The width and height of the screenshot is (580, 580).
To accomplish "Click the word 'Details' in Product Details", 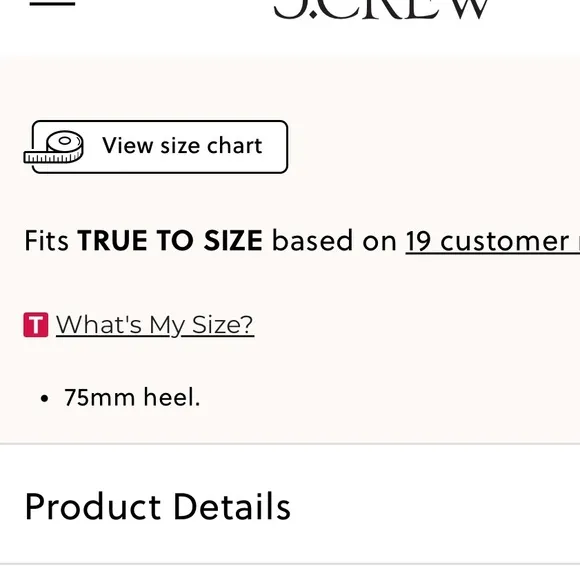I will tap(232, 506).
